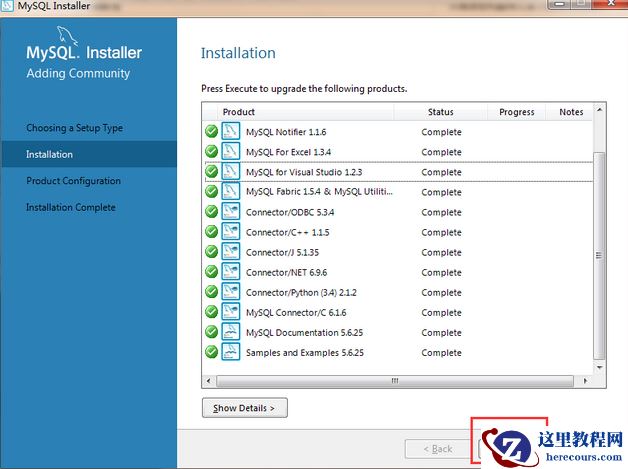Select MySQL for Visual Studio 1.2.3 text
628x469 pixels.
[304, 172]
